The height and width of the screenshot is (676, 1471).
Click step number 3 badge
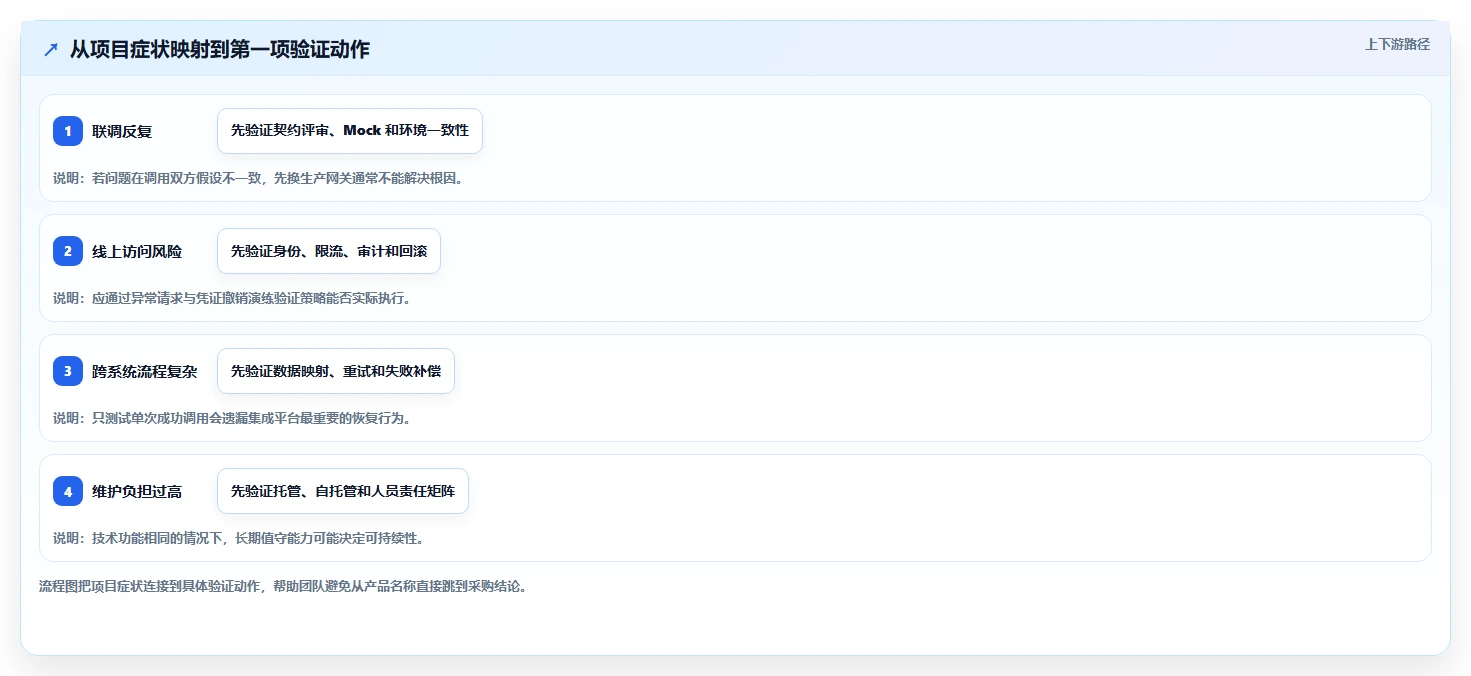tap(68, 371)
